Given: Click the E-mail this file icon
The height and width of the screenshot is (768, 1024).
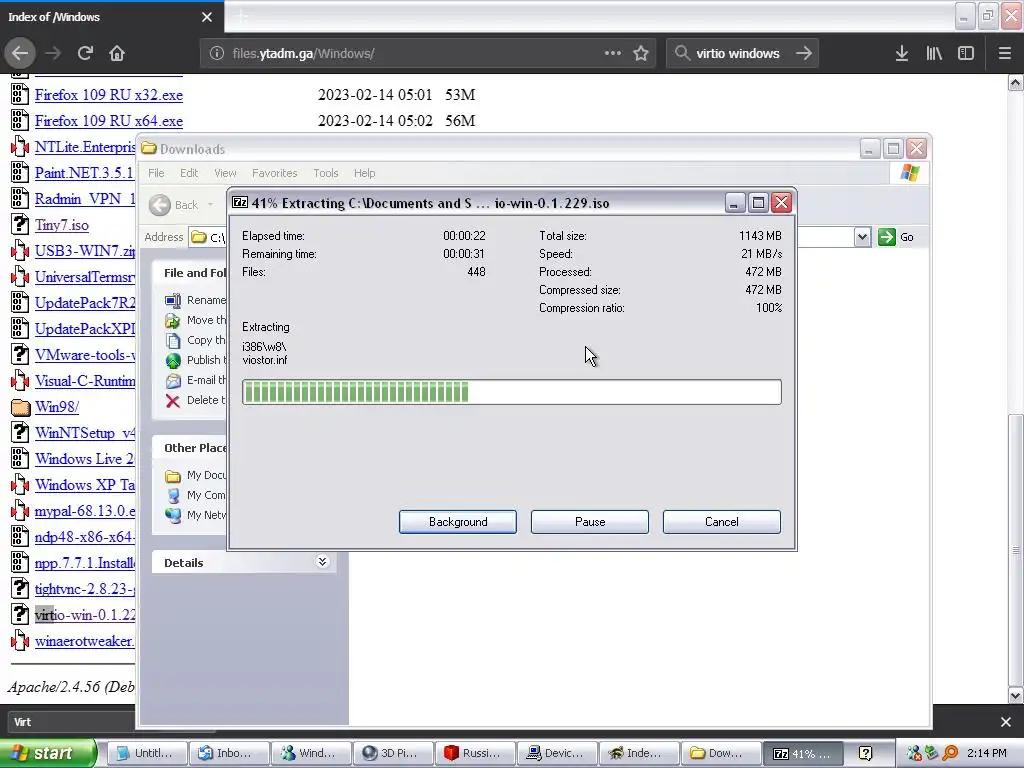Looking at the screenshot, I should point(172,381).
